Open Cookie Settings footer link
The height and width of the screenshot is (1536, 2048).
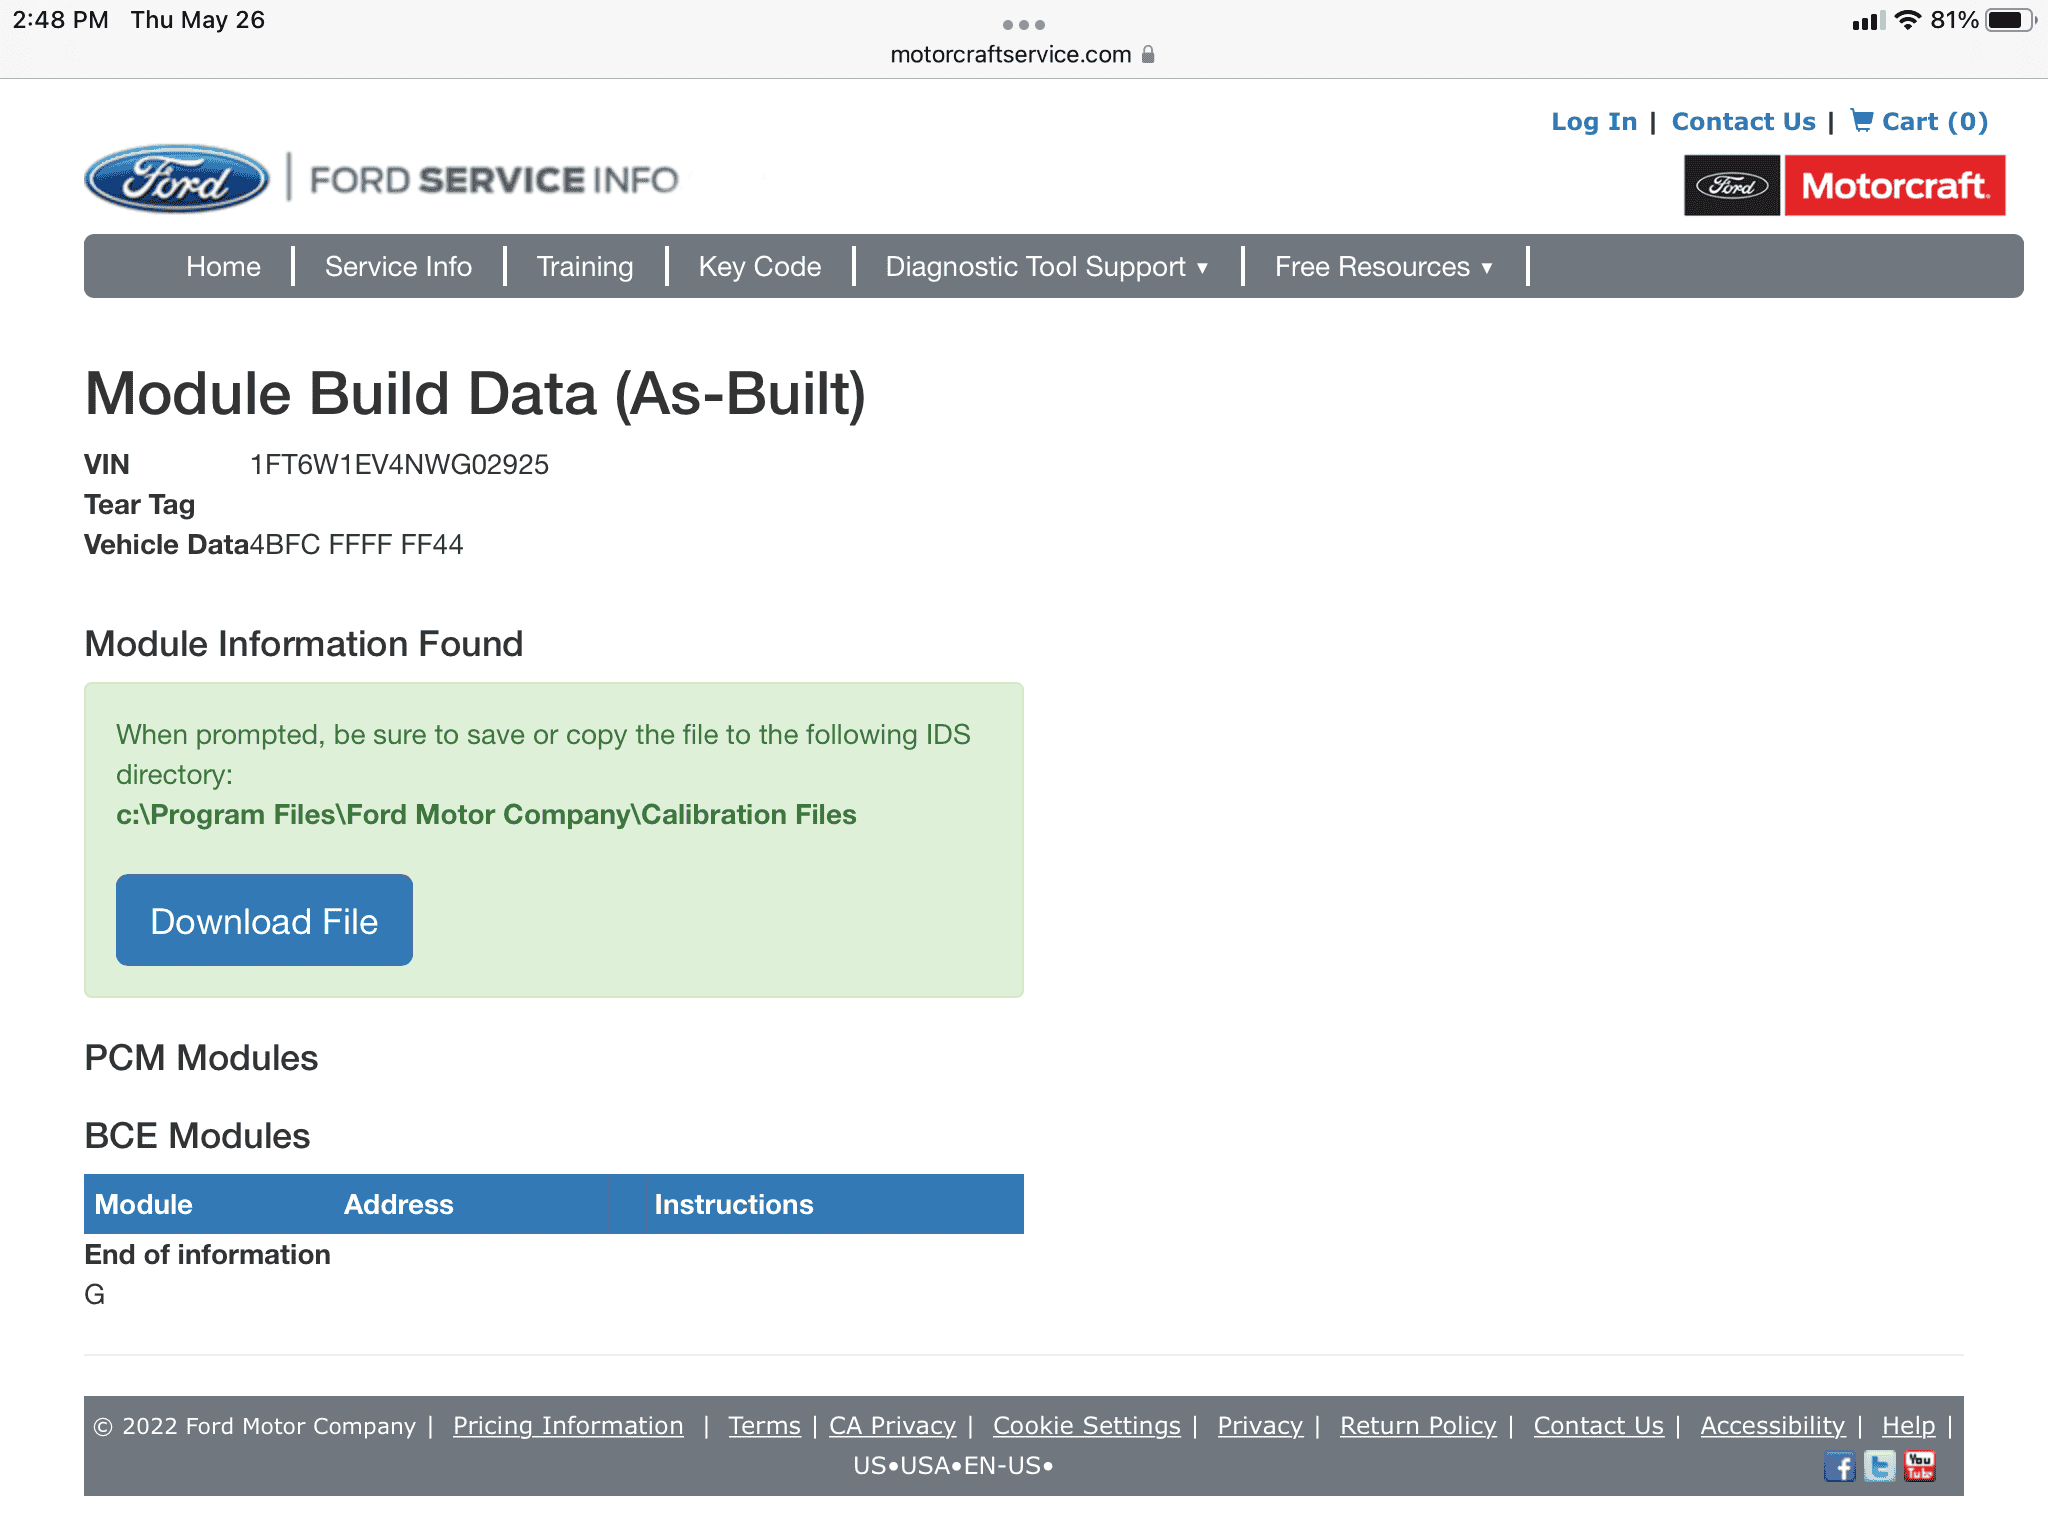point(1086,1426)
